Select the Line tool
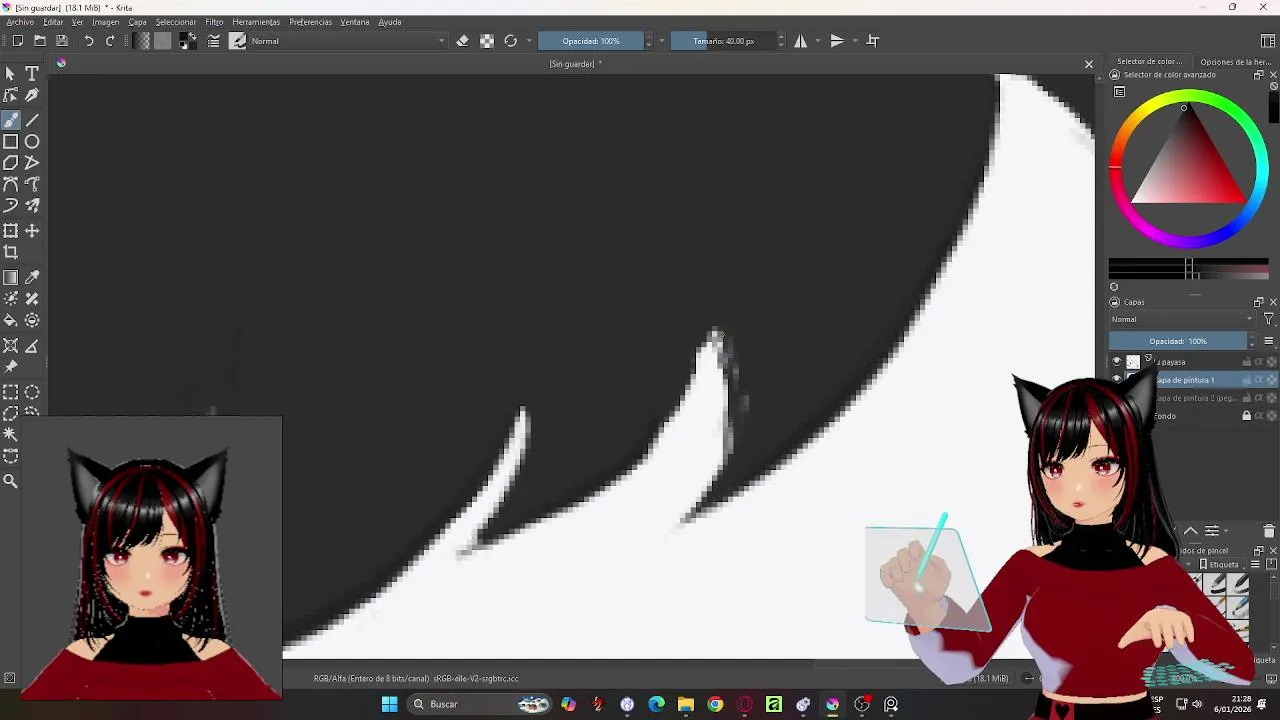1280x720 pixels. pos(32,120)
